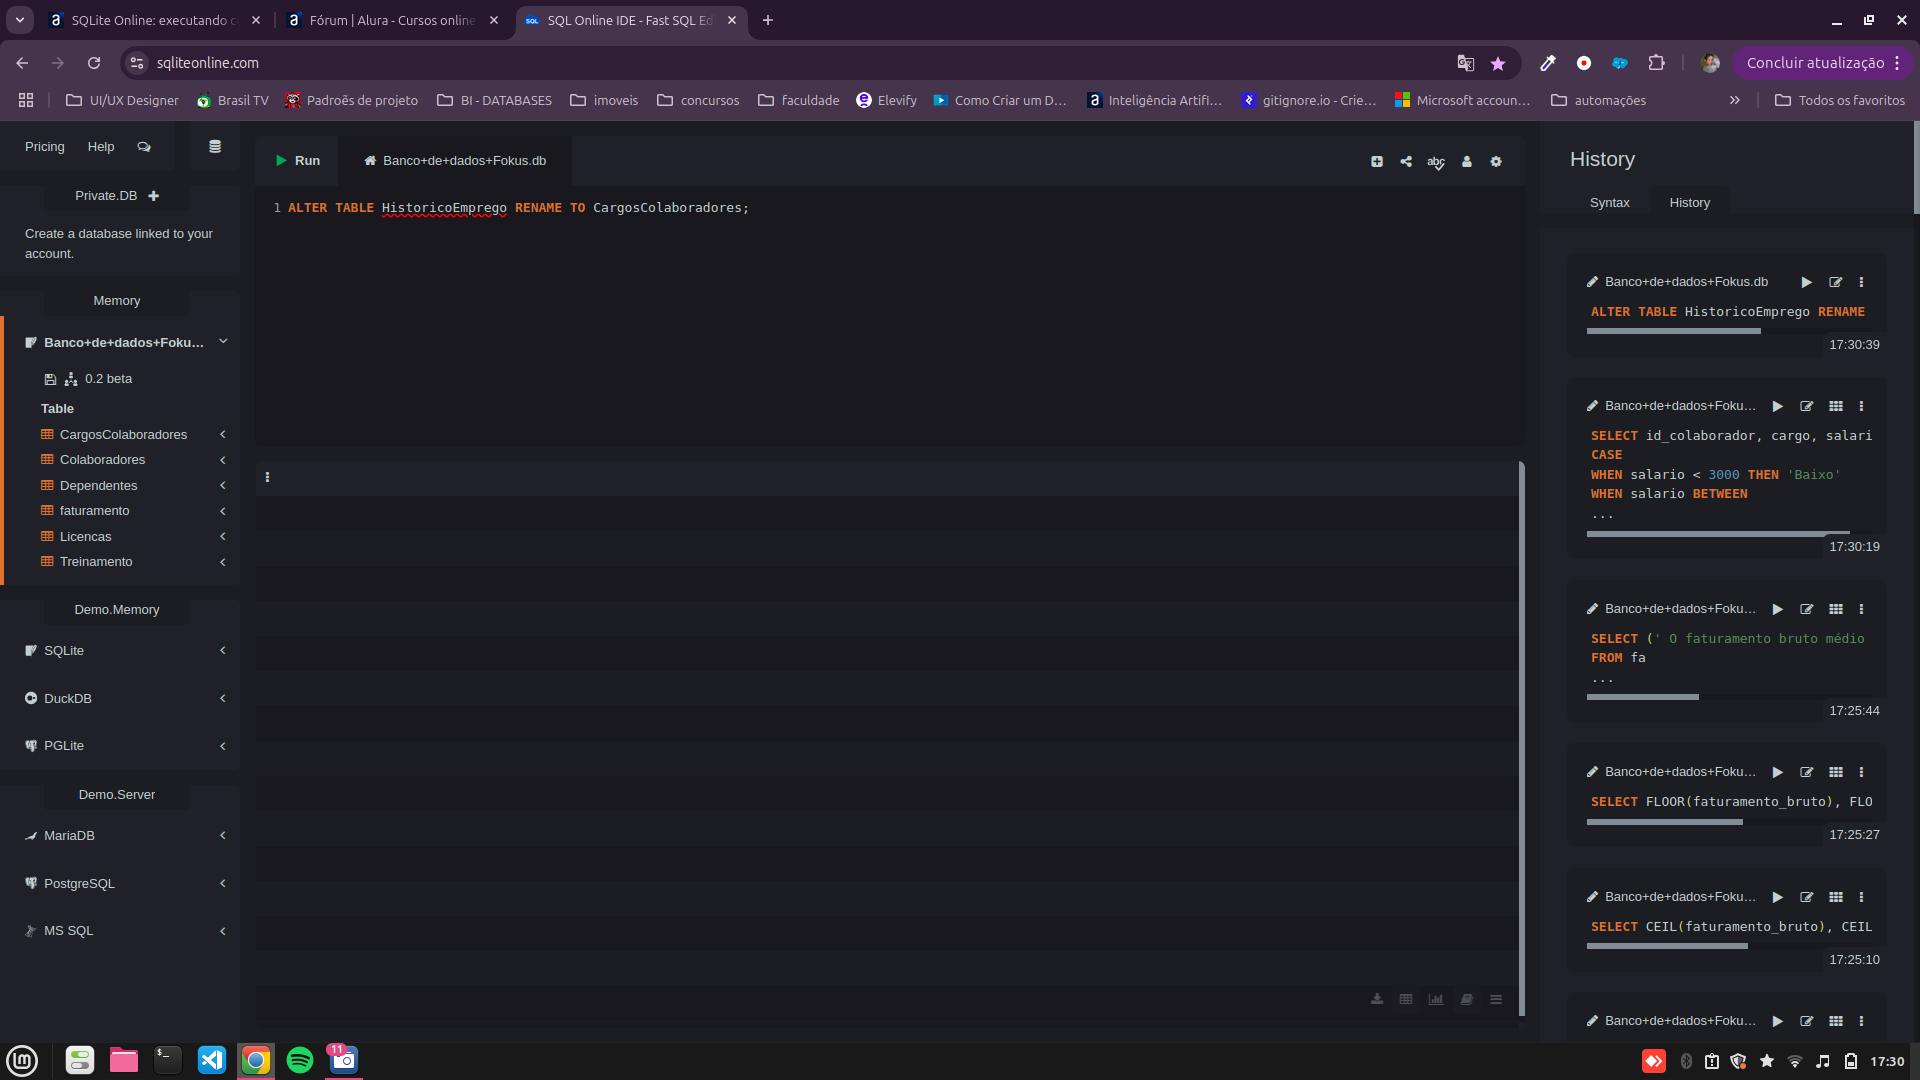Click the SQL editor query line
The image size is (1920, 1080).
518,208
